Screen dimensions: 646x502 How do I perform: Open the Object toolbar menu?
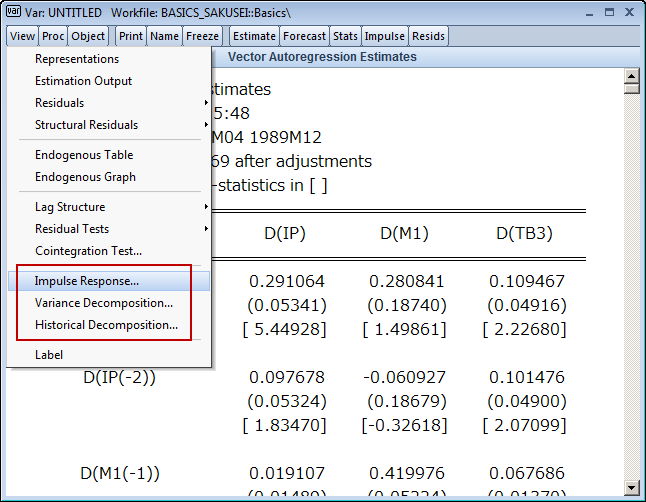tap(88, 36)
